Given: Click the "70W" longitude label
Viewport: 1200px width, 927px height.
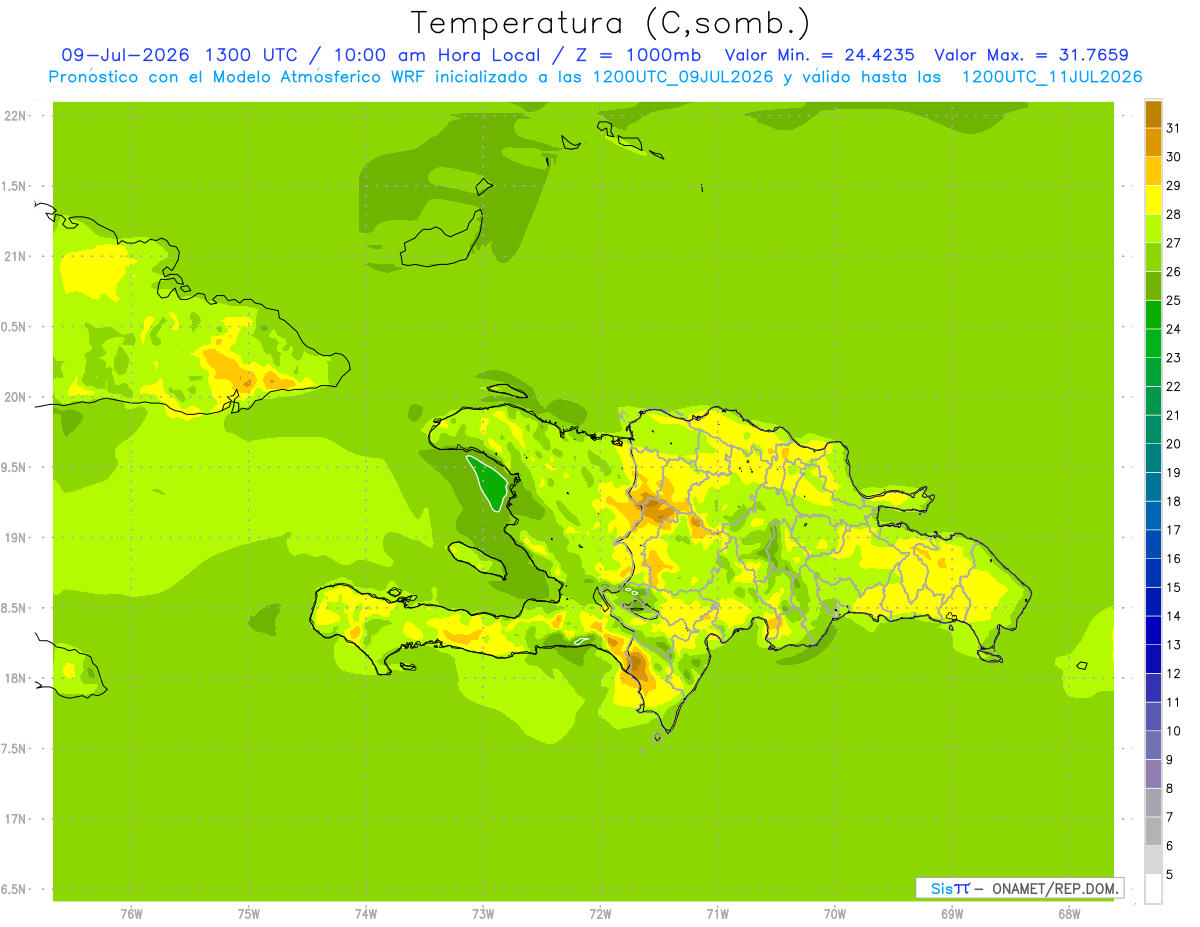Looking at the screenshot, I should tap(835, 913).
